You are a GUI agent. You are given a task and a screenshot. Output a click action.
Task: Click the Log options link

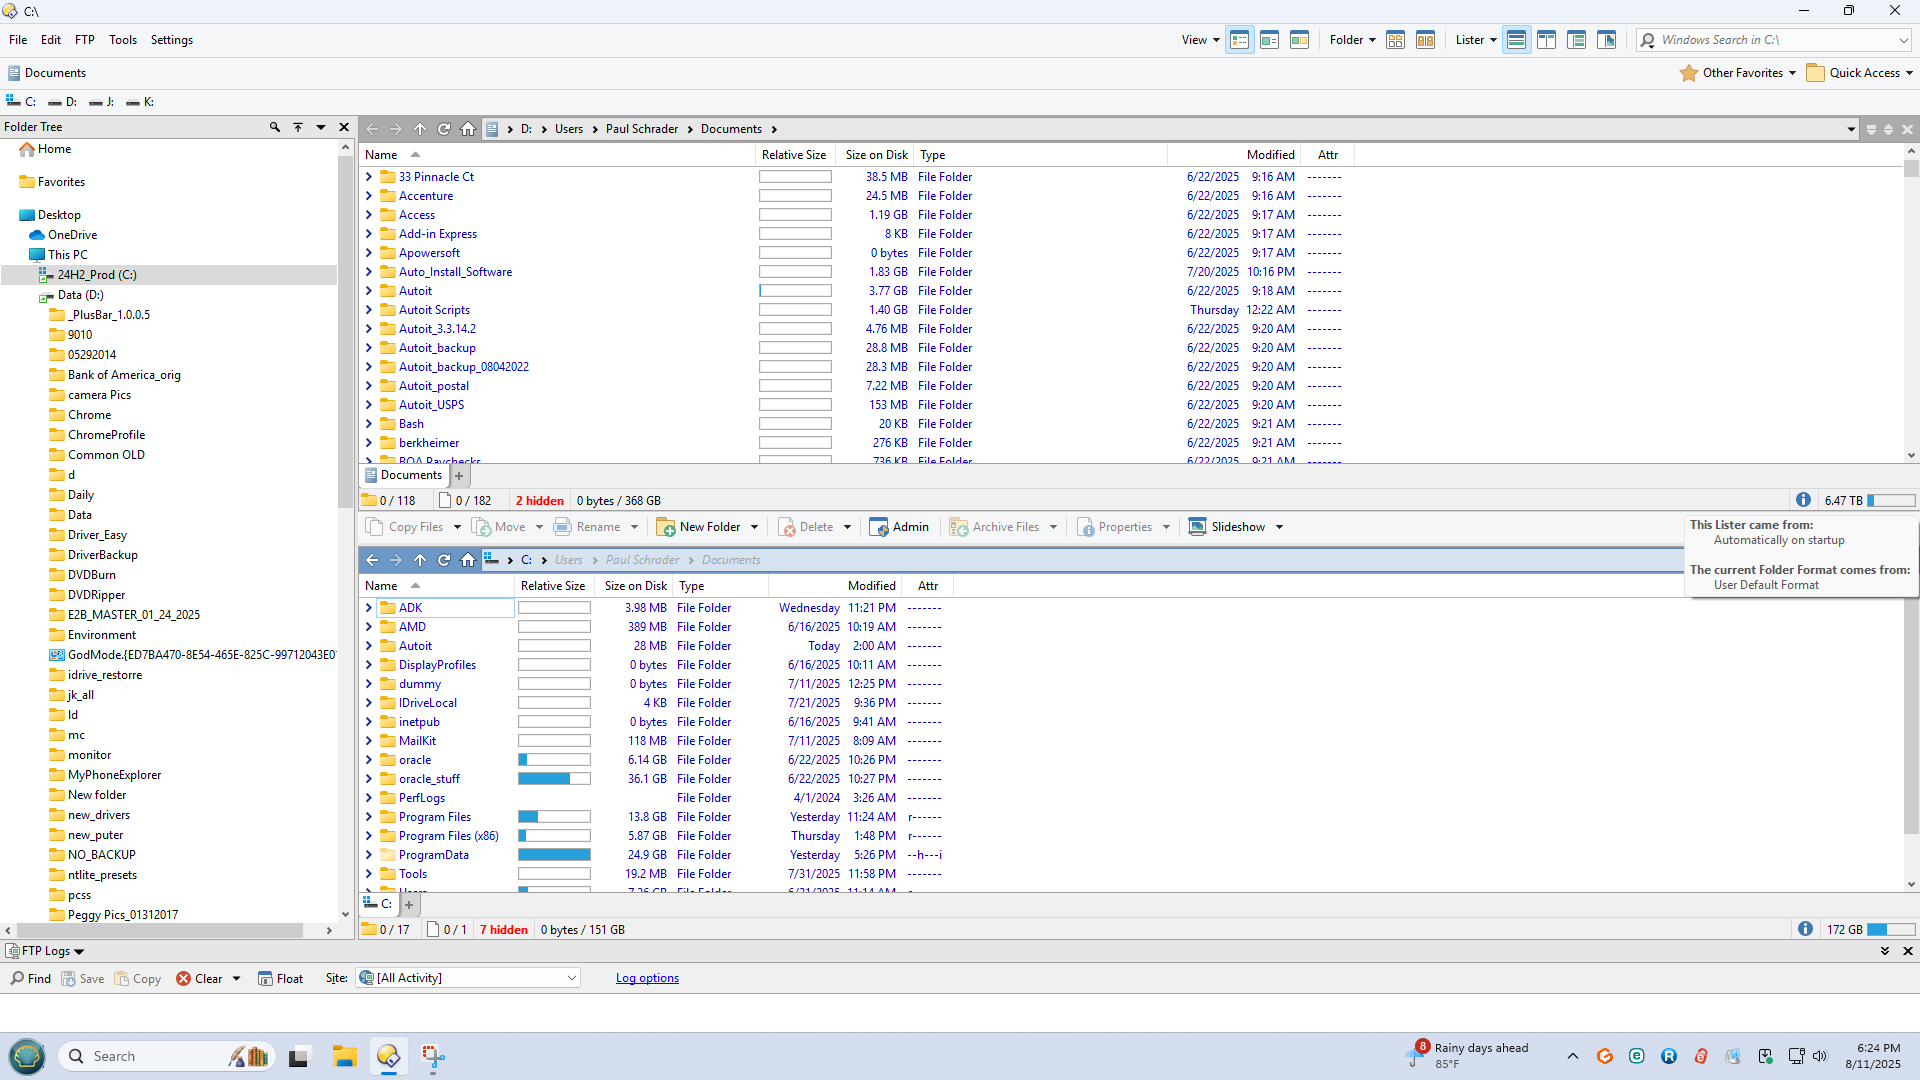(646, 978)
